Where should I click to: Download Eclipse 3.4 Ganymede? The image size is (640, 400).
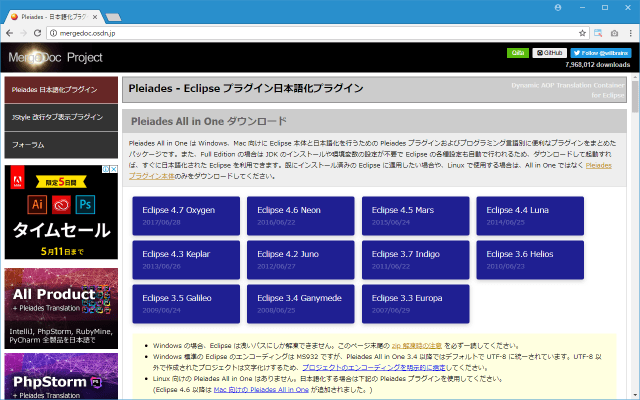(301, 304)
